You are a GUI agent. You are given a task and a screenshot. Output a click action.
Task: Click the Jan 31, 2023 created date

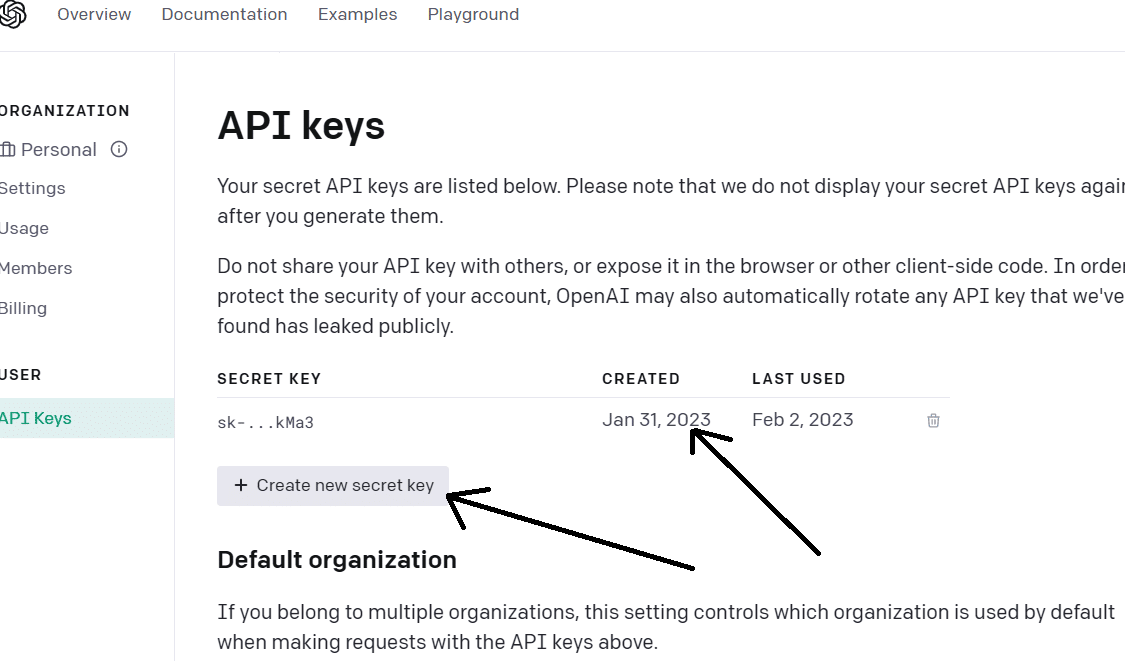coord(656,420)
